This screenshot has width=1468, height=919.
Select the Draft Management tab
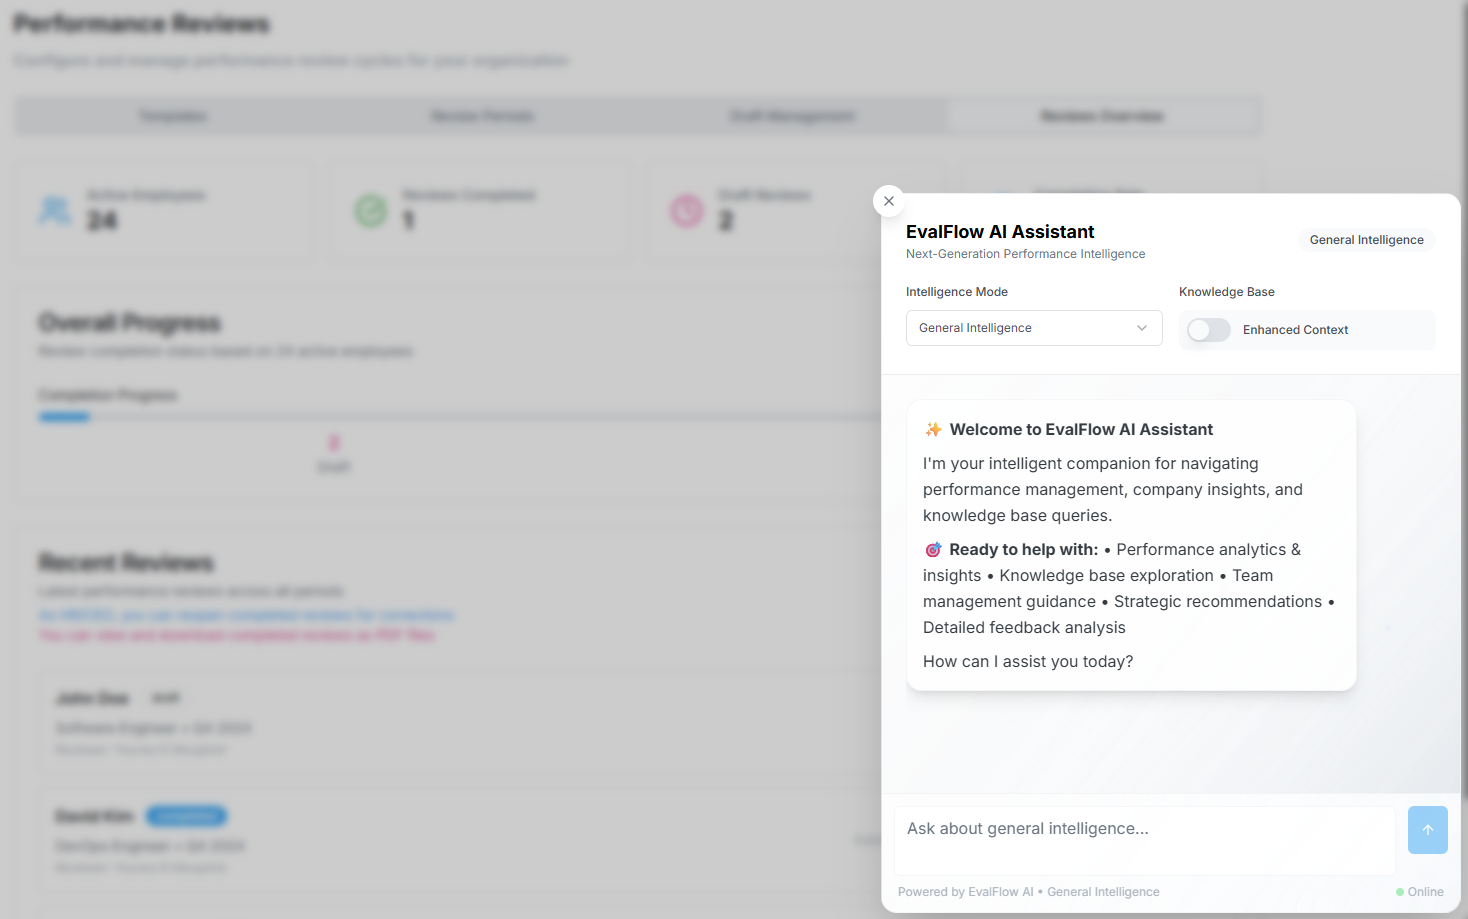point(792,116)
